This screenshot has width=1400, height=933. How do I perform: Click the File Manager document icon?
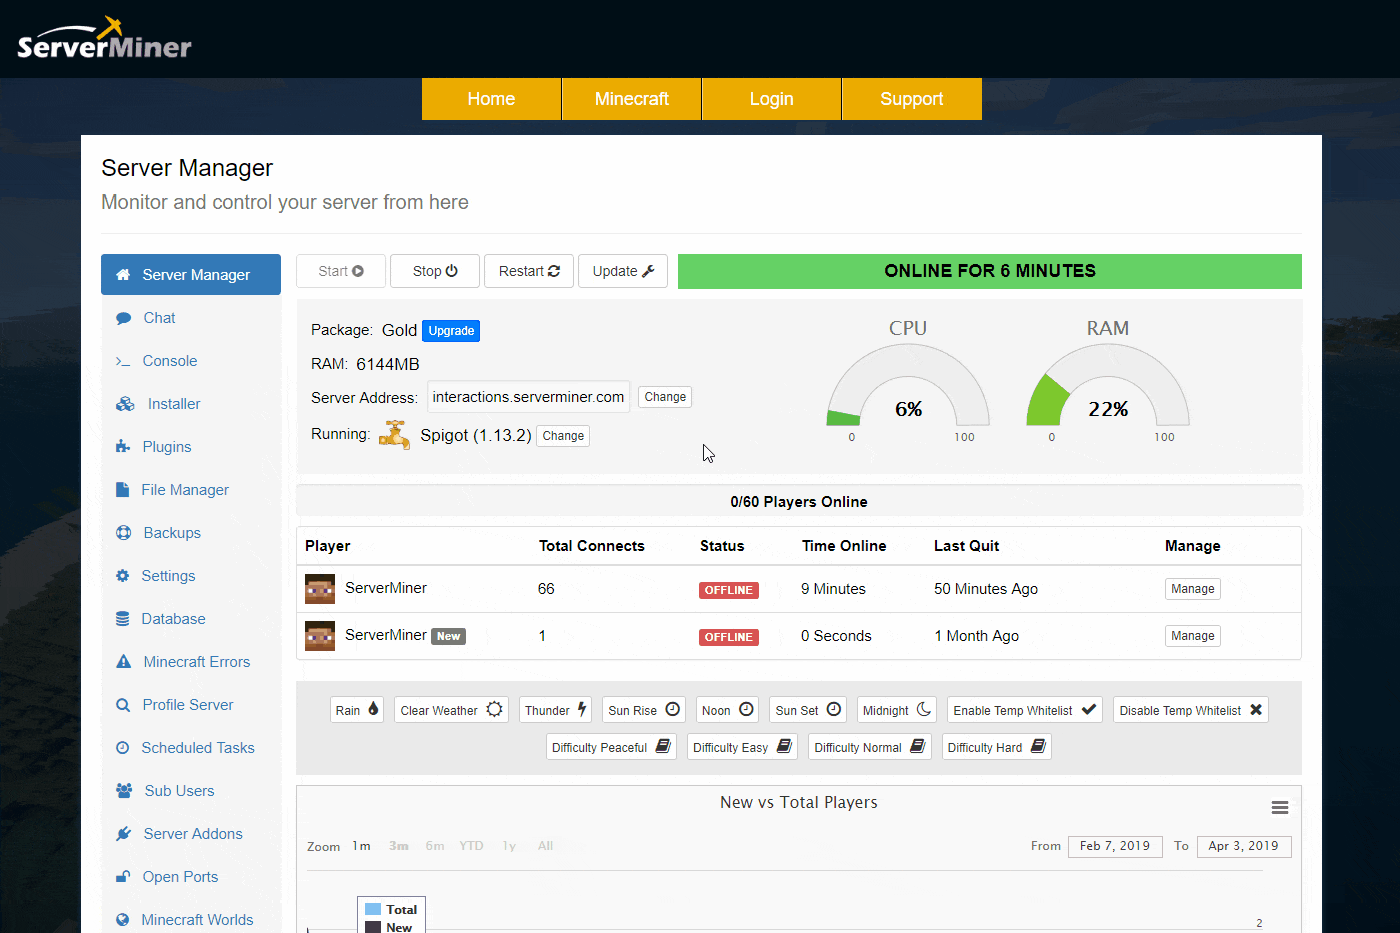(x=122, y=490)
